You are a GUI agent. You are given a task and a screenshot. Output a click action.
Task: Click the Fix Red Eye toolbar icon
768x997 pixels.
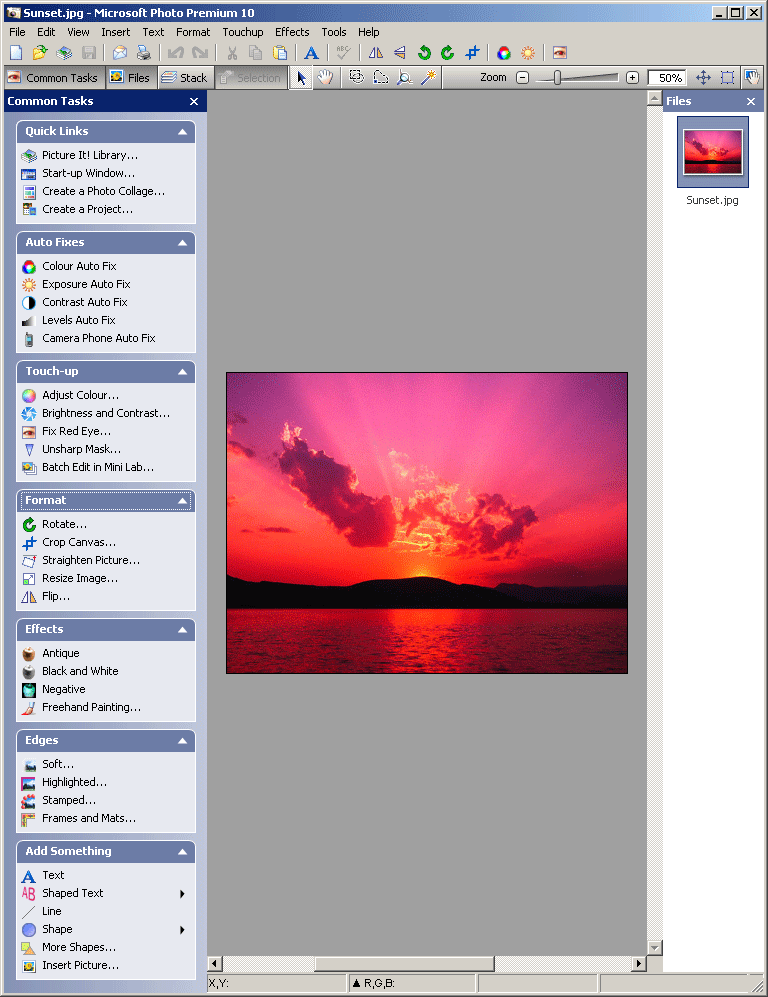coord(559,53)
